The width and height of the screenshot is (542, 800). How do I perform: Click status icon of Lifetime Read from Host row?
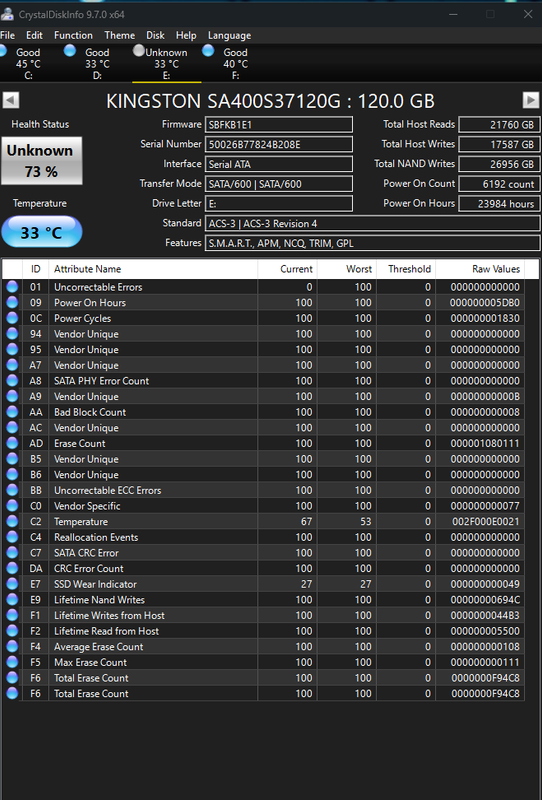point(12,631)
